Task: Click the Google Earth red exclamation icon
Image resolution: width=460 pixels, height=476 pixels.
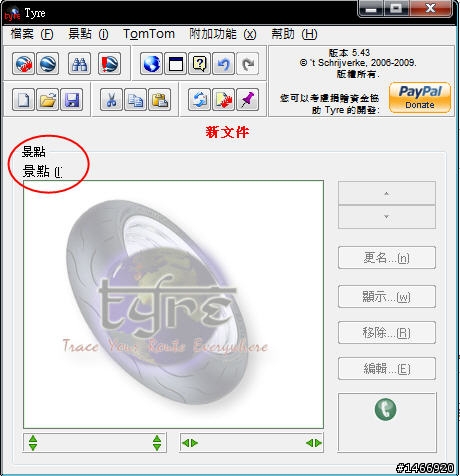Action: click(109, 63)
